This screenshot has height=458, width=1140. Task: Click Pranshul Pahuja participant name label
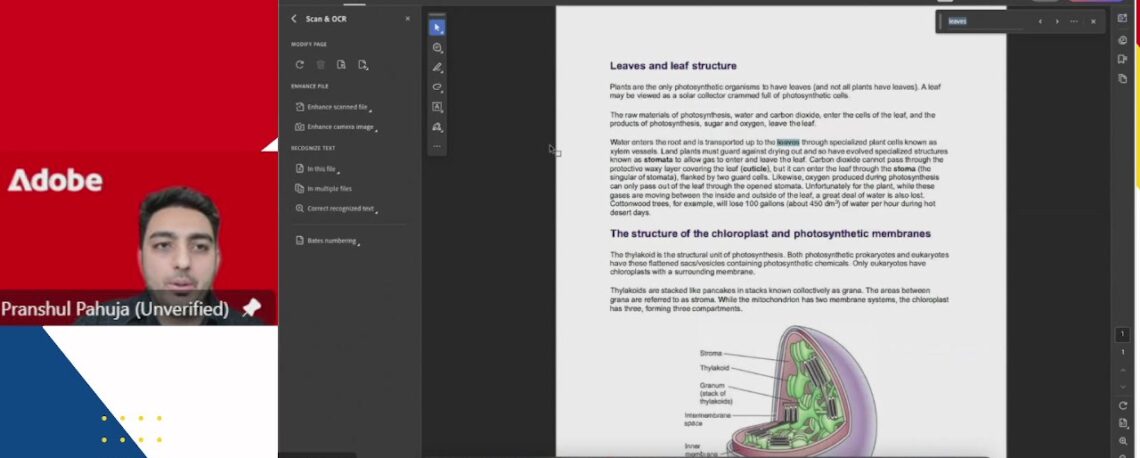coord(115,309)
